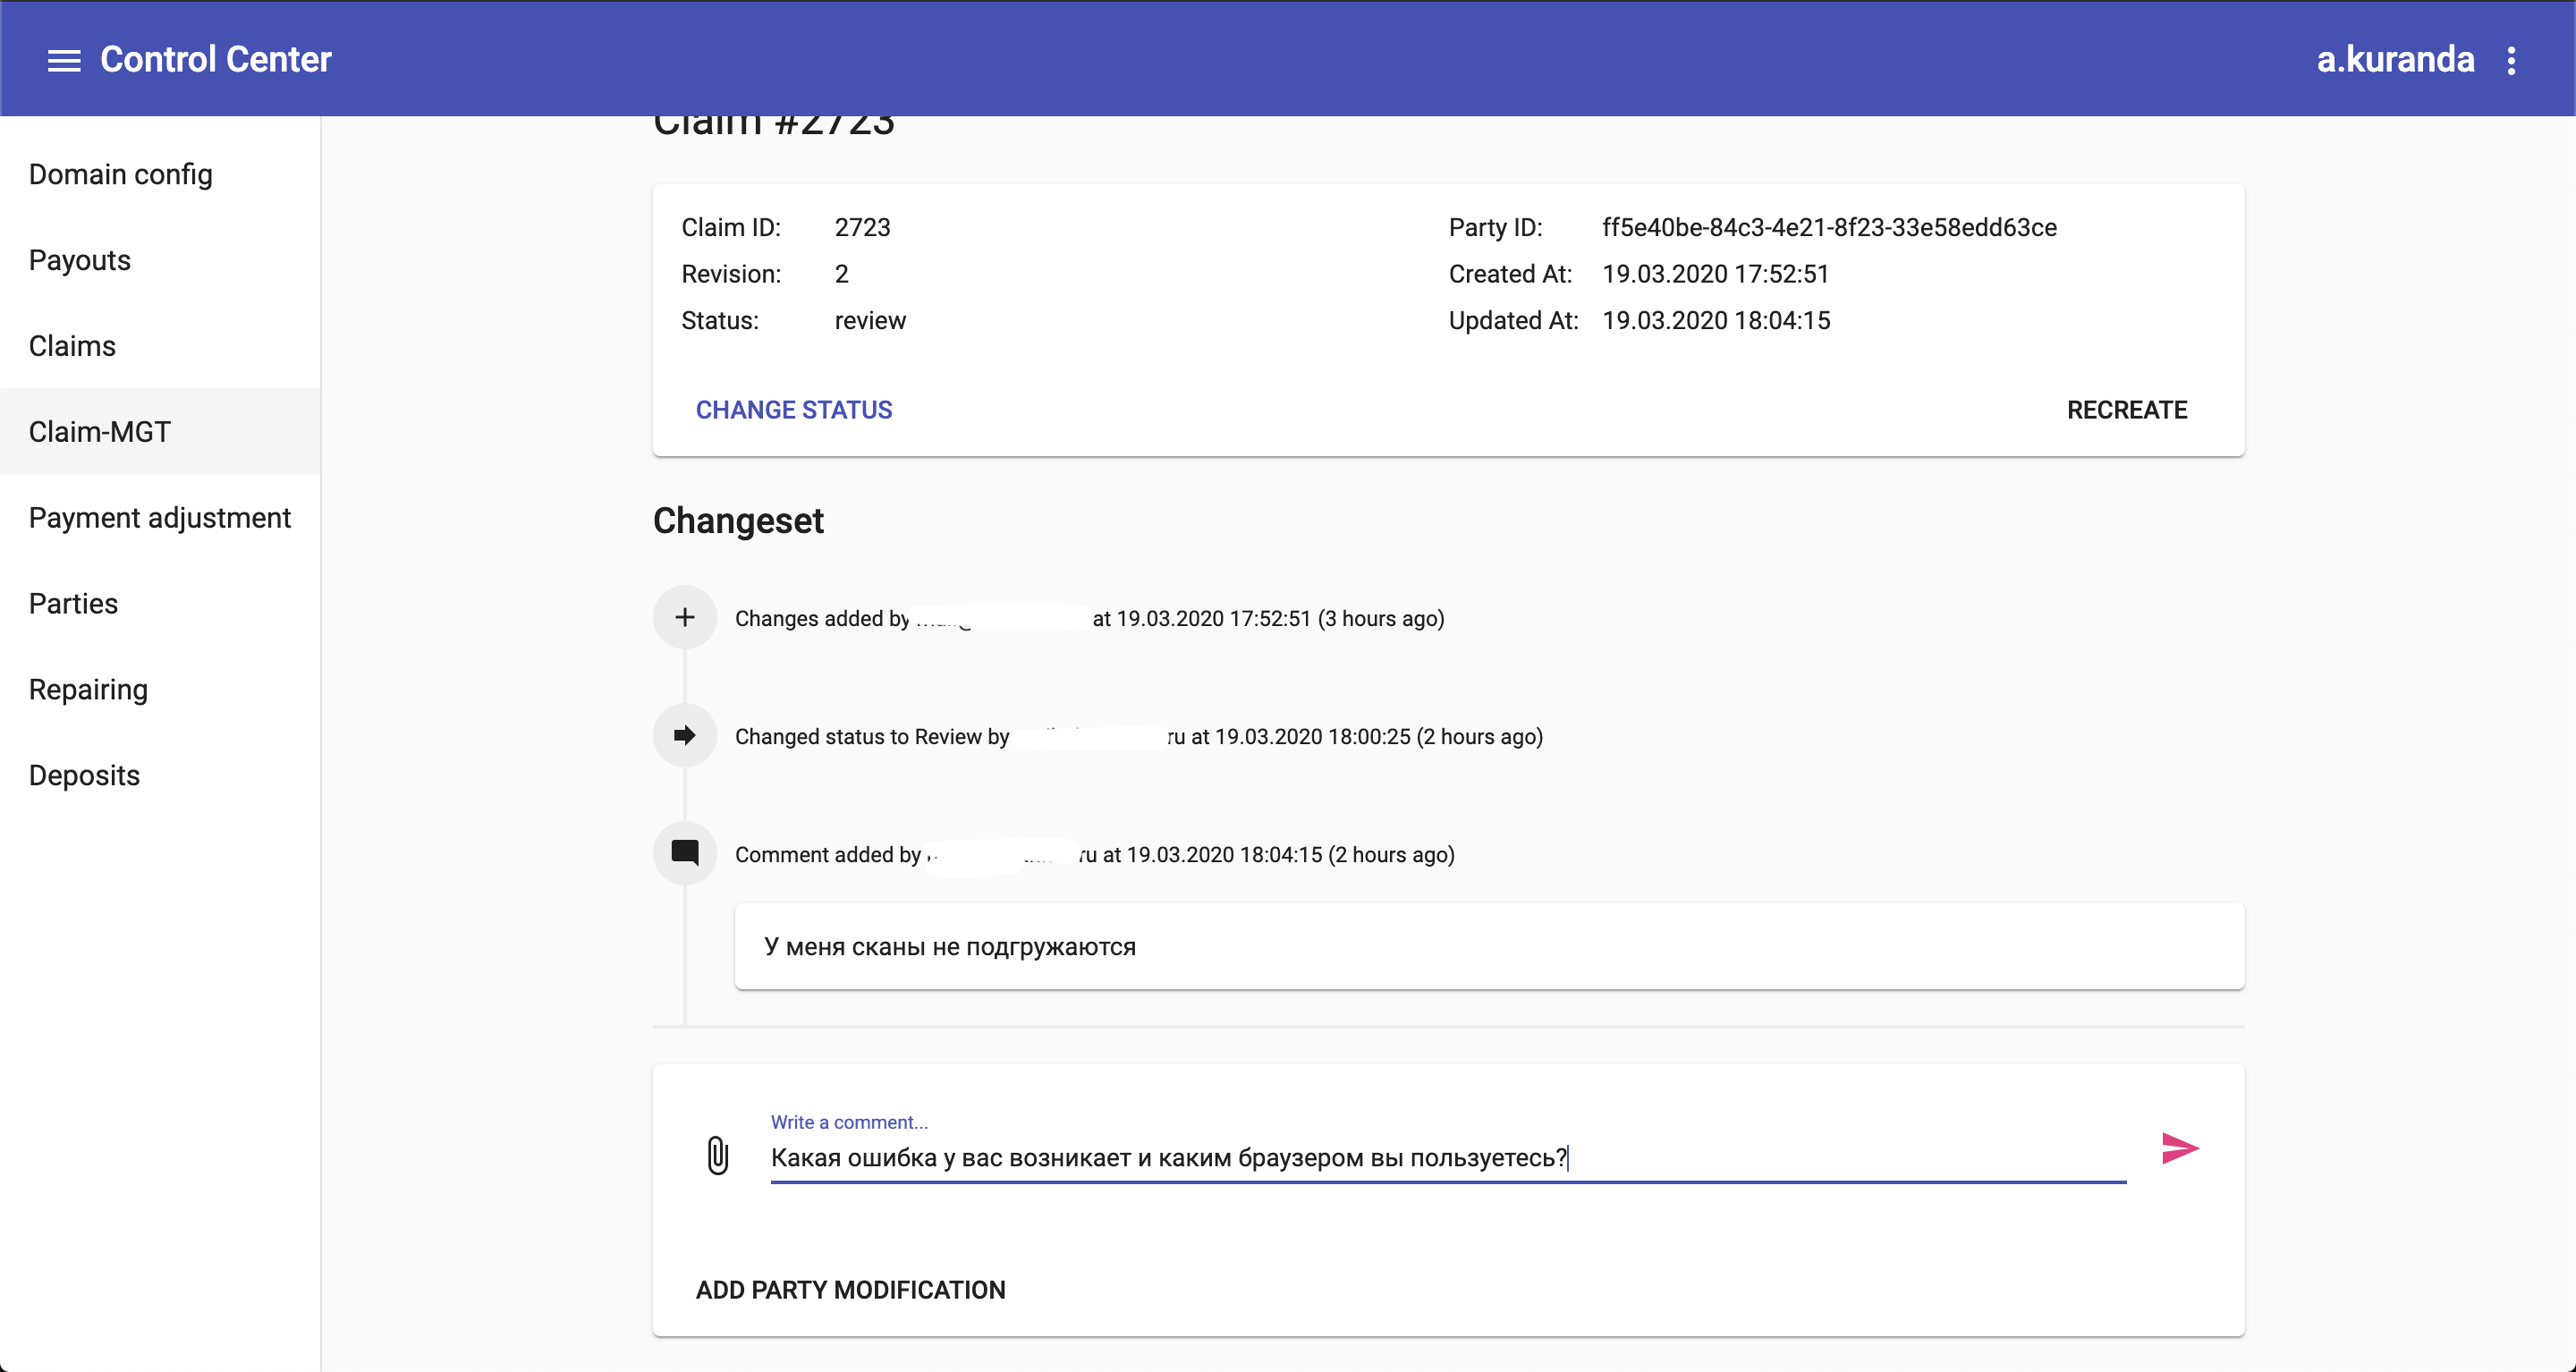The height and width of the screenshot is (1372, 2576).
Task: Click the Status value review
Action: coord(870,321)
